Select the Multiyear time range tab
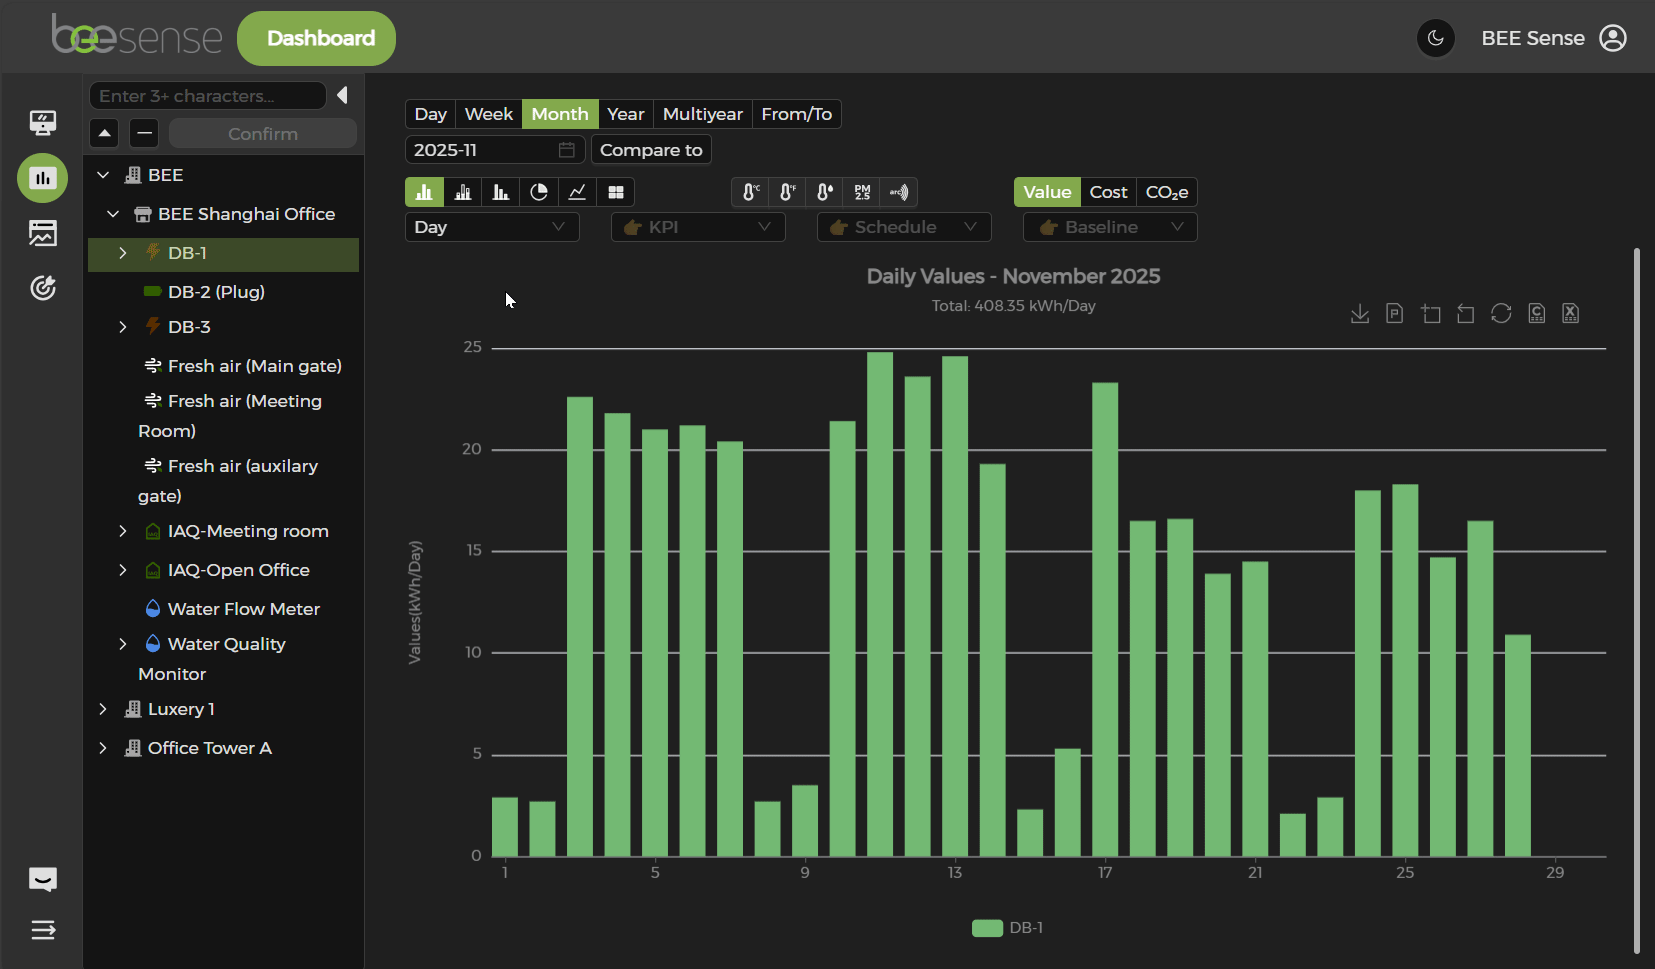This screenshot has height=969, width=1655. click(x=702, y=114)
